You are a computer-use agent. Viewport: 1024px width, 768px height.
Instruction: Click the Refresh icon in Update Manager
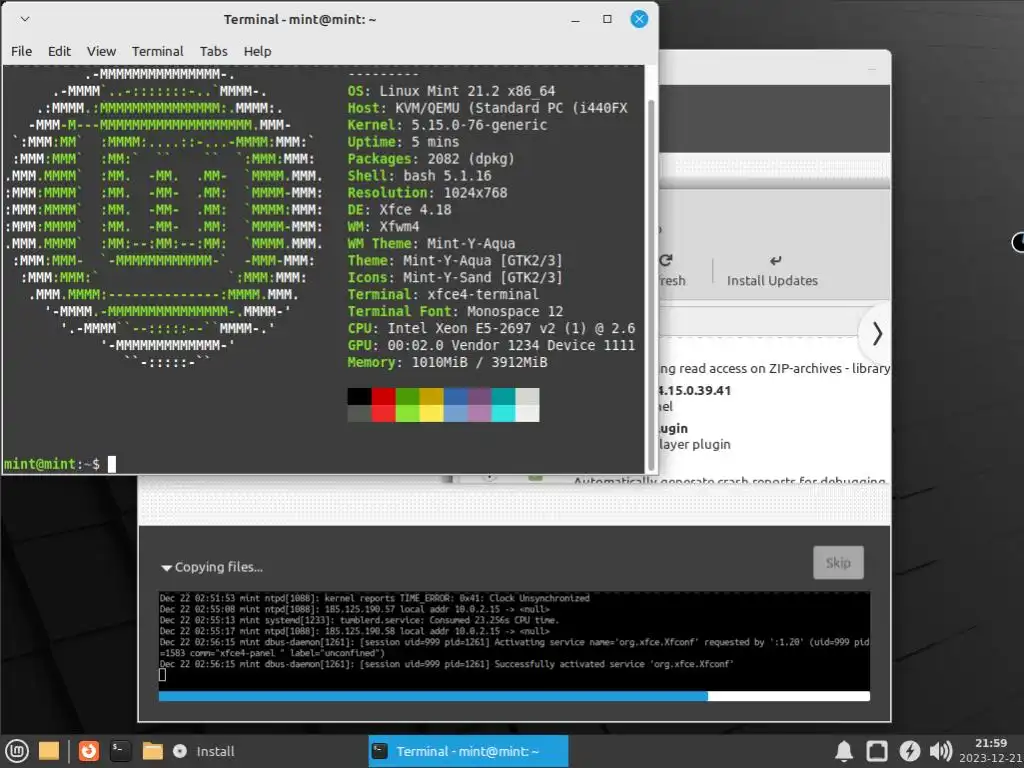[666, 261]
